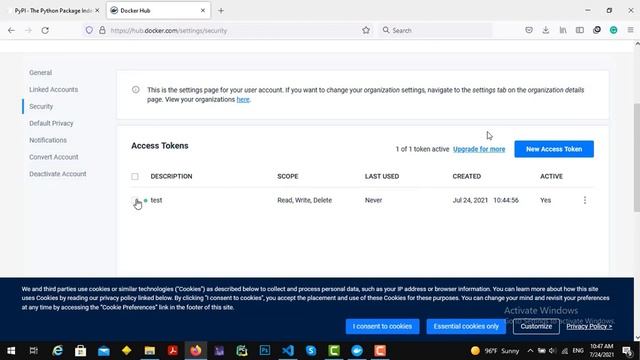The height and width of the screenshot is (360, 640).
Task: Open the Windows notification center
Action: [x=627, y=351]
